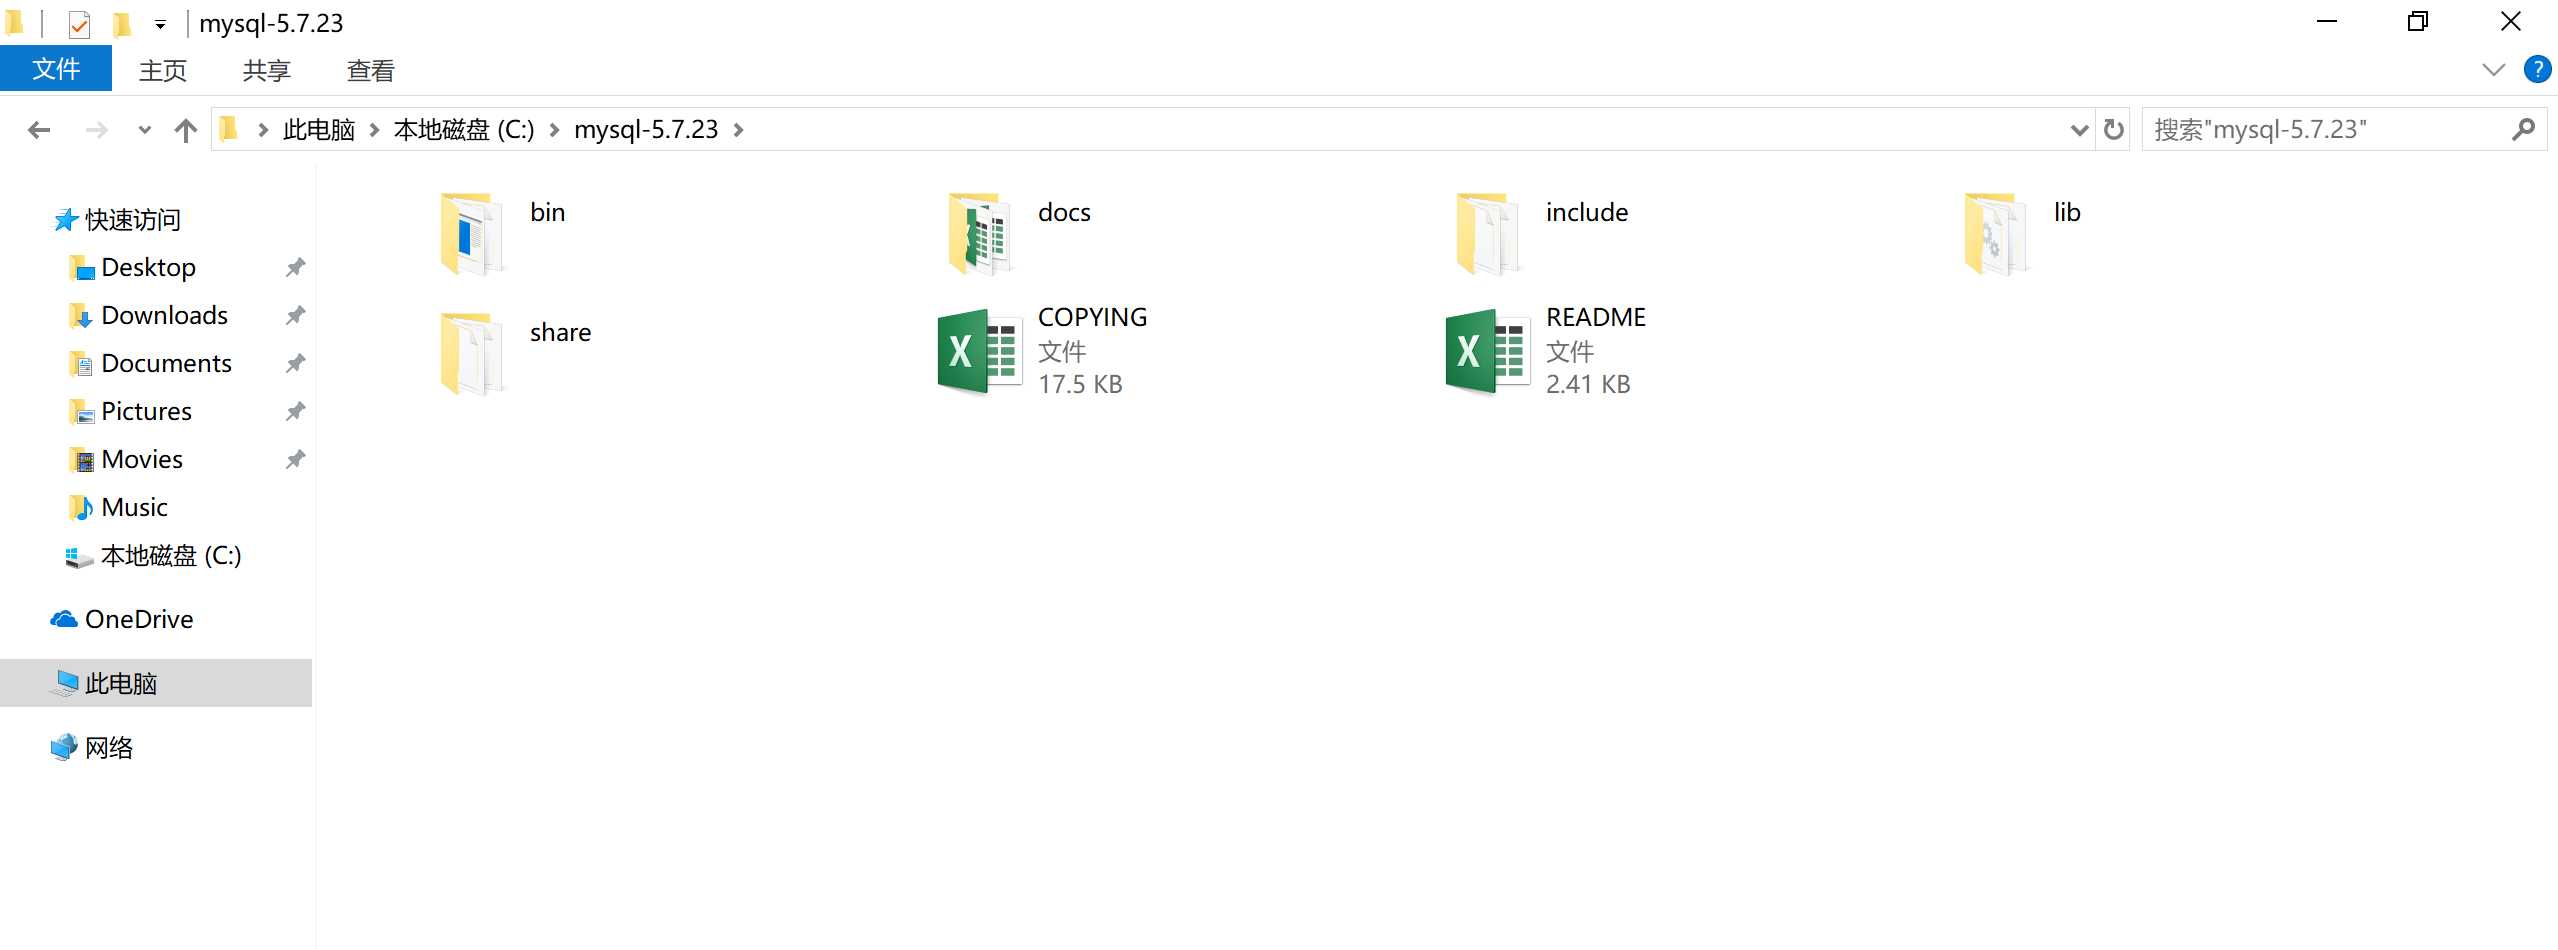Screen dimensions: 2558x950
Task: Click 本地磁盘 (C:) in the address breadcrumb
Action: pyautogui.click(x=464, y=130)
